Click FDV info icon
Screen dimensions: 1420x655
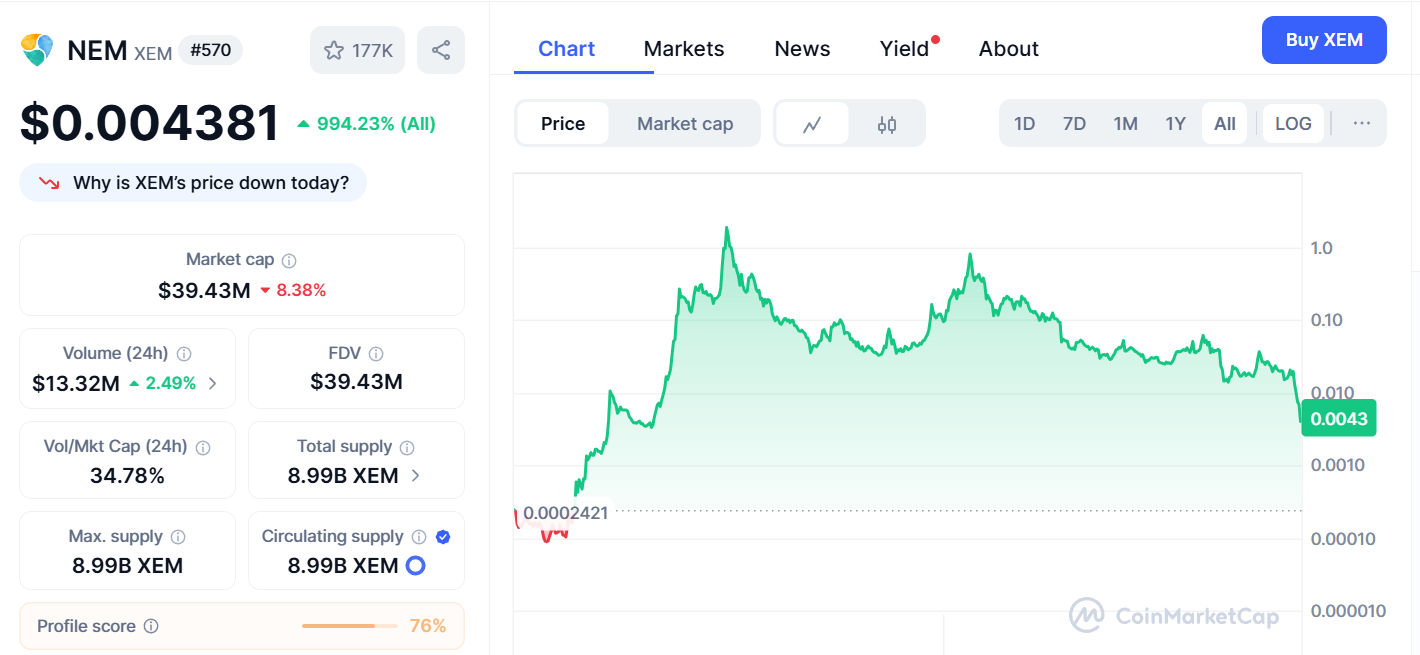pyautogui.click(x=376, y=353)
